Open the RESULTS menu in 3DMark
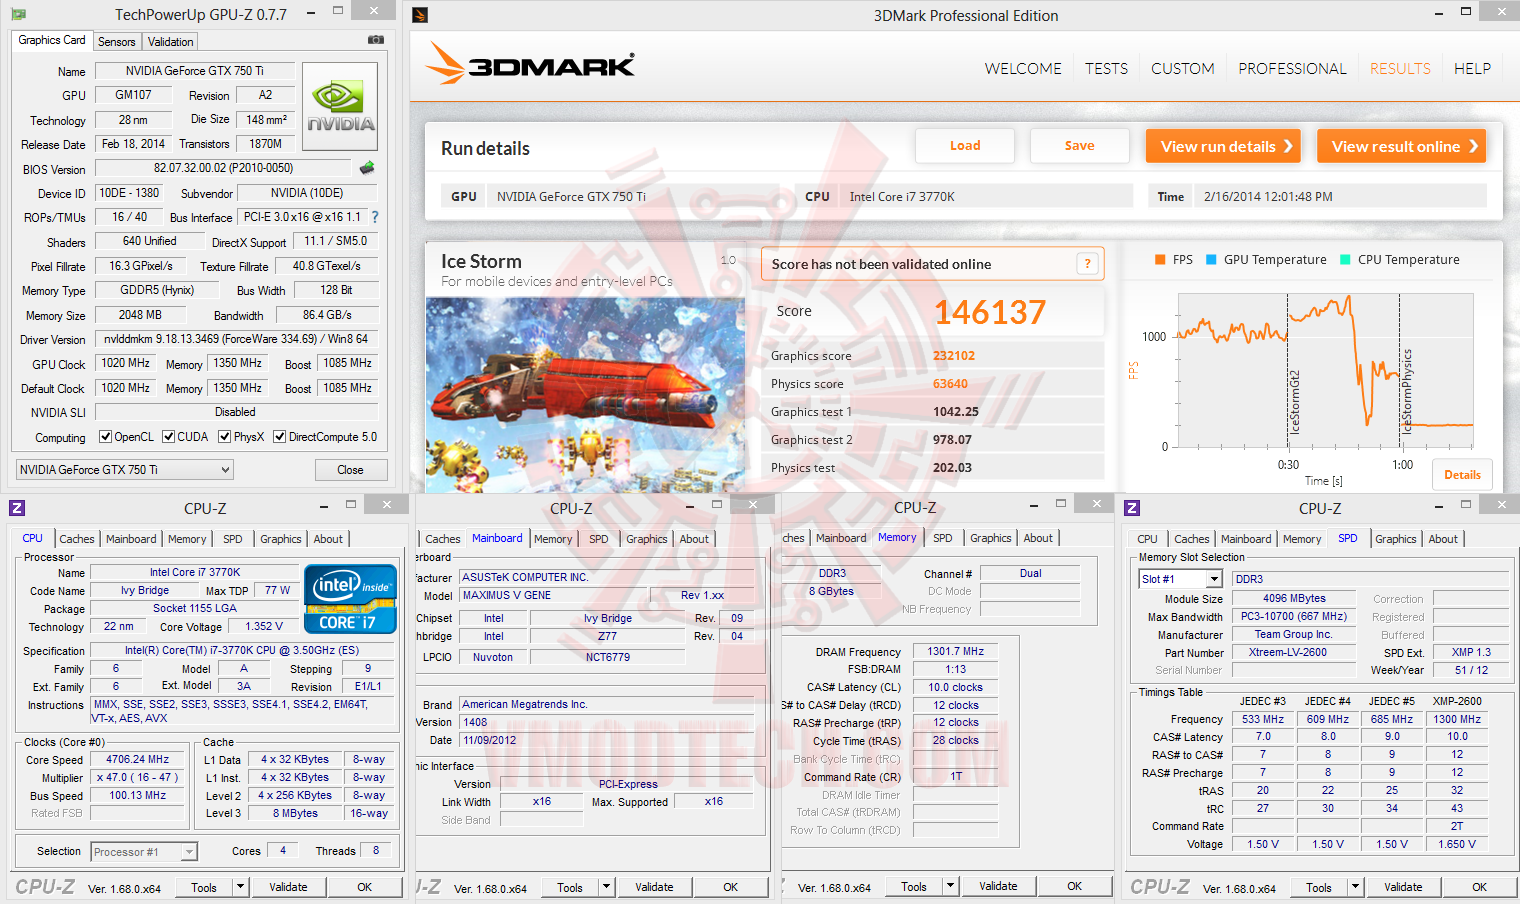Image resolution: width=1520 pixels, height=904 pixels. tap(1400, 69)
